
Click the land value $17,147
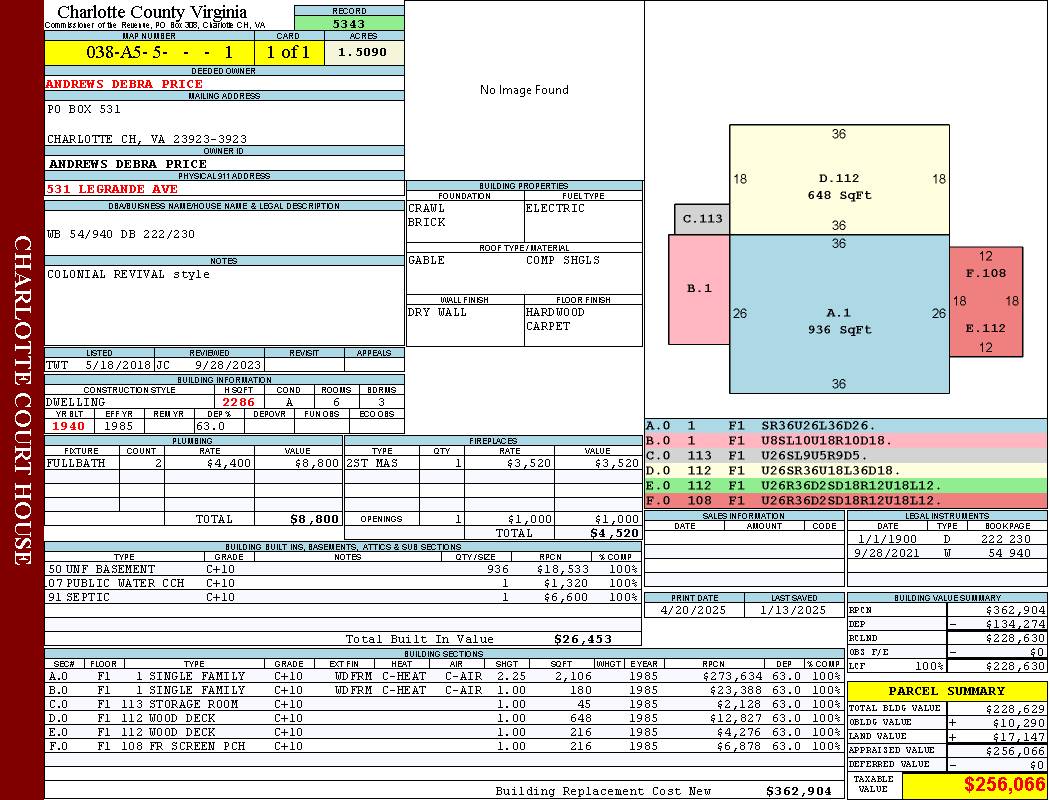pyautogui.click(x=1021, y=736)
